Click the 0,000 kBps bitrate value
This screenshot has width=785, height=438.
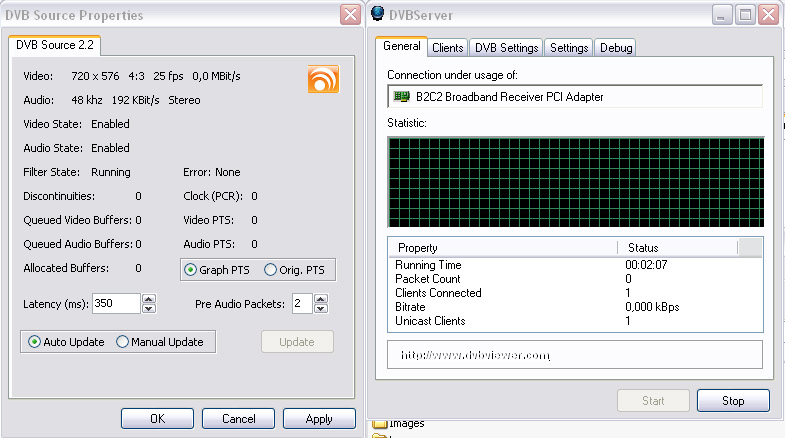point(652,307)
